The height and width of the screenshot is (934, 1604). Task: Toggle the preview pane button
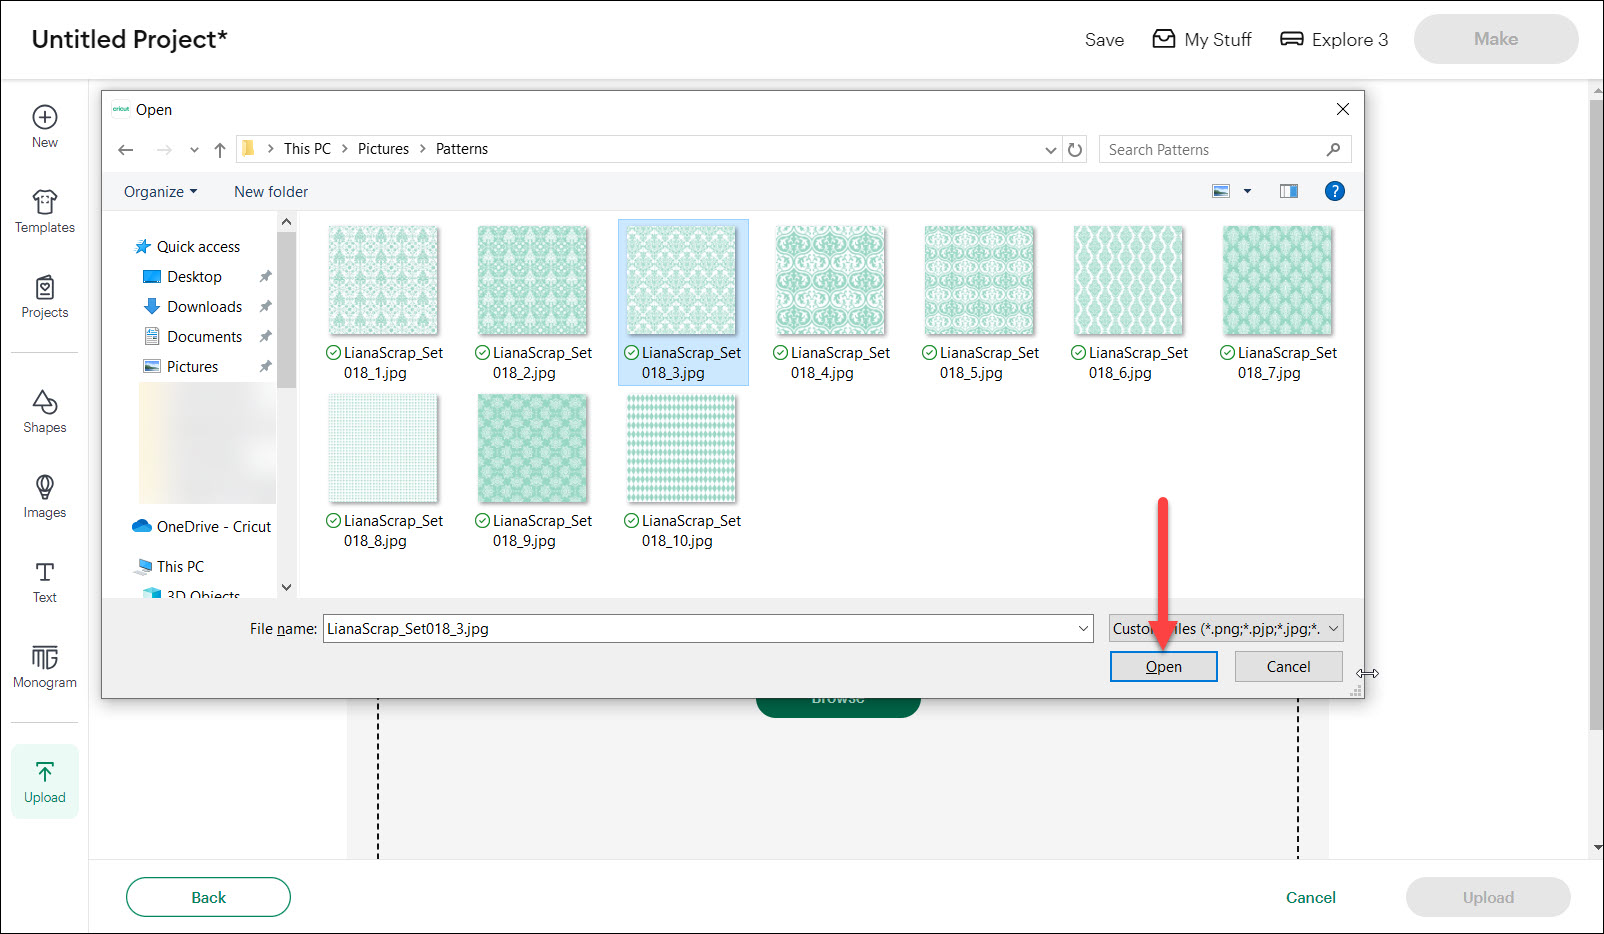tap(1288, 191)
